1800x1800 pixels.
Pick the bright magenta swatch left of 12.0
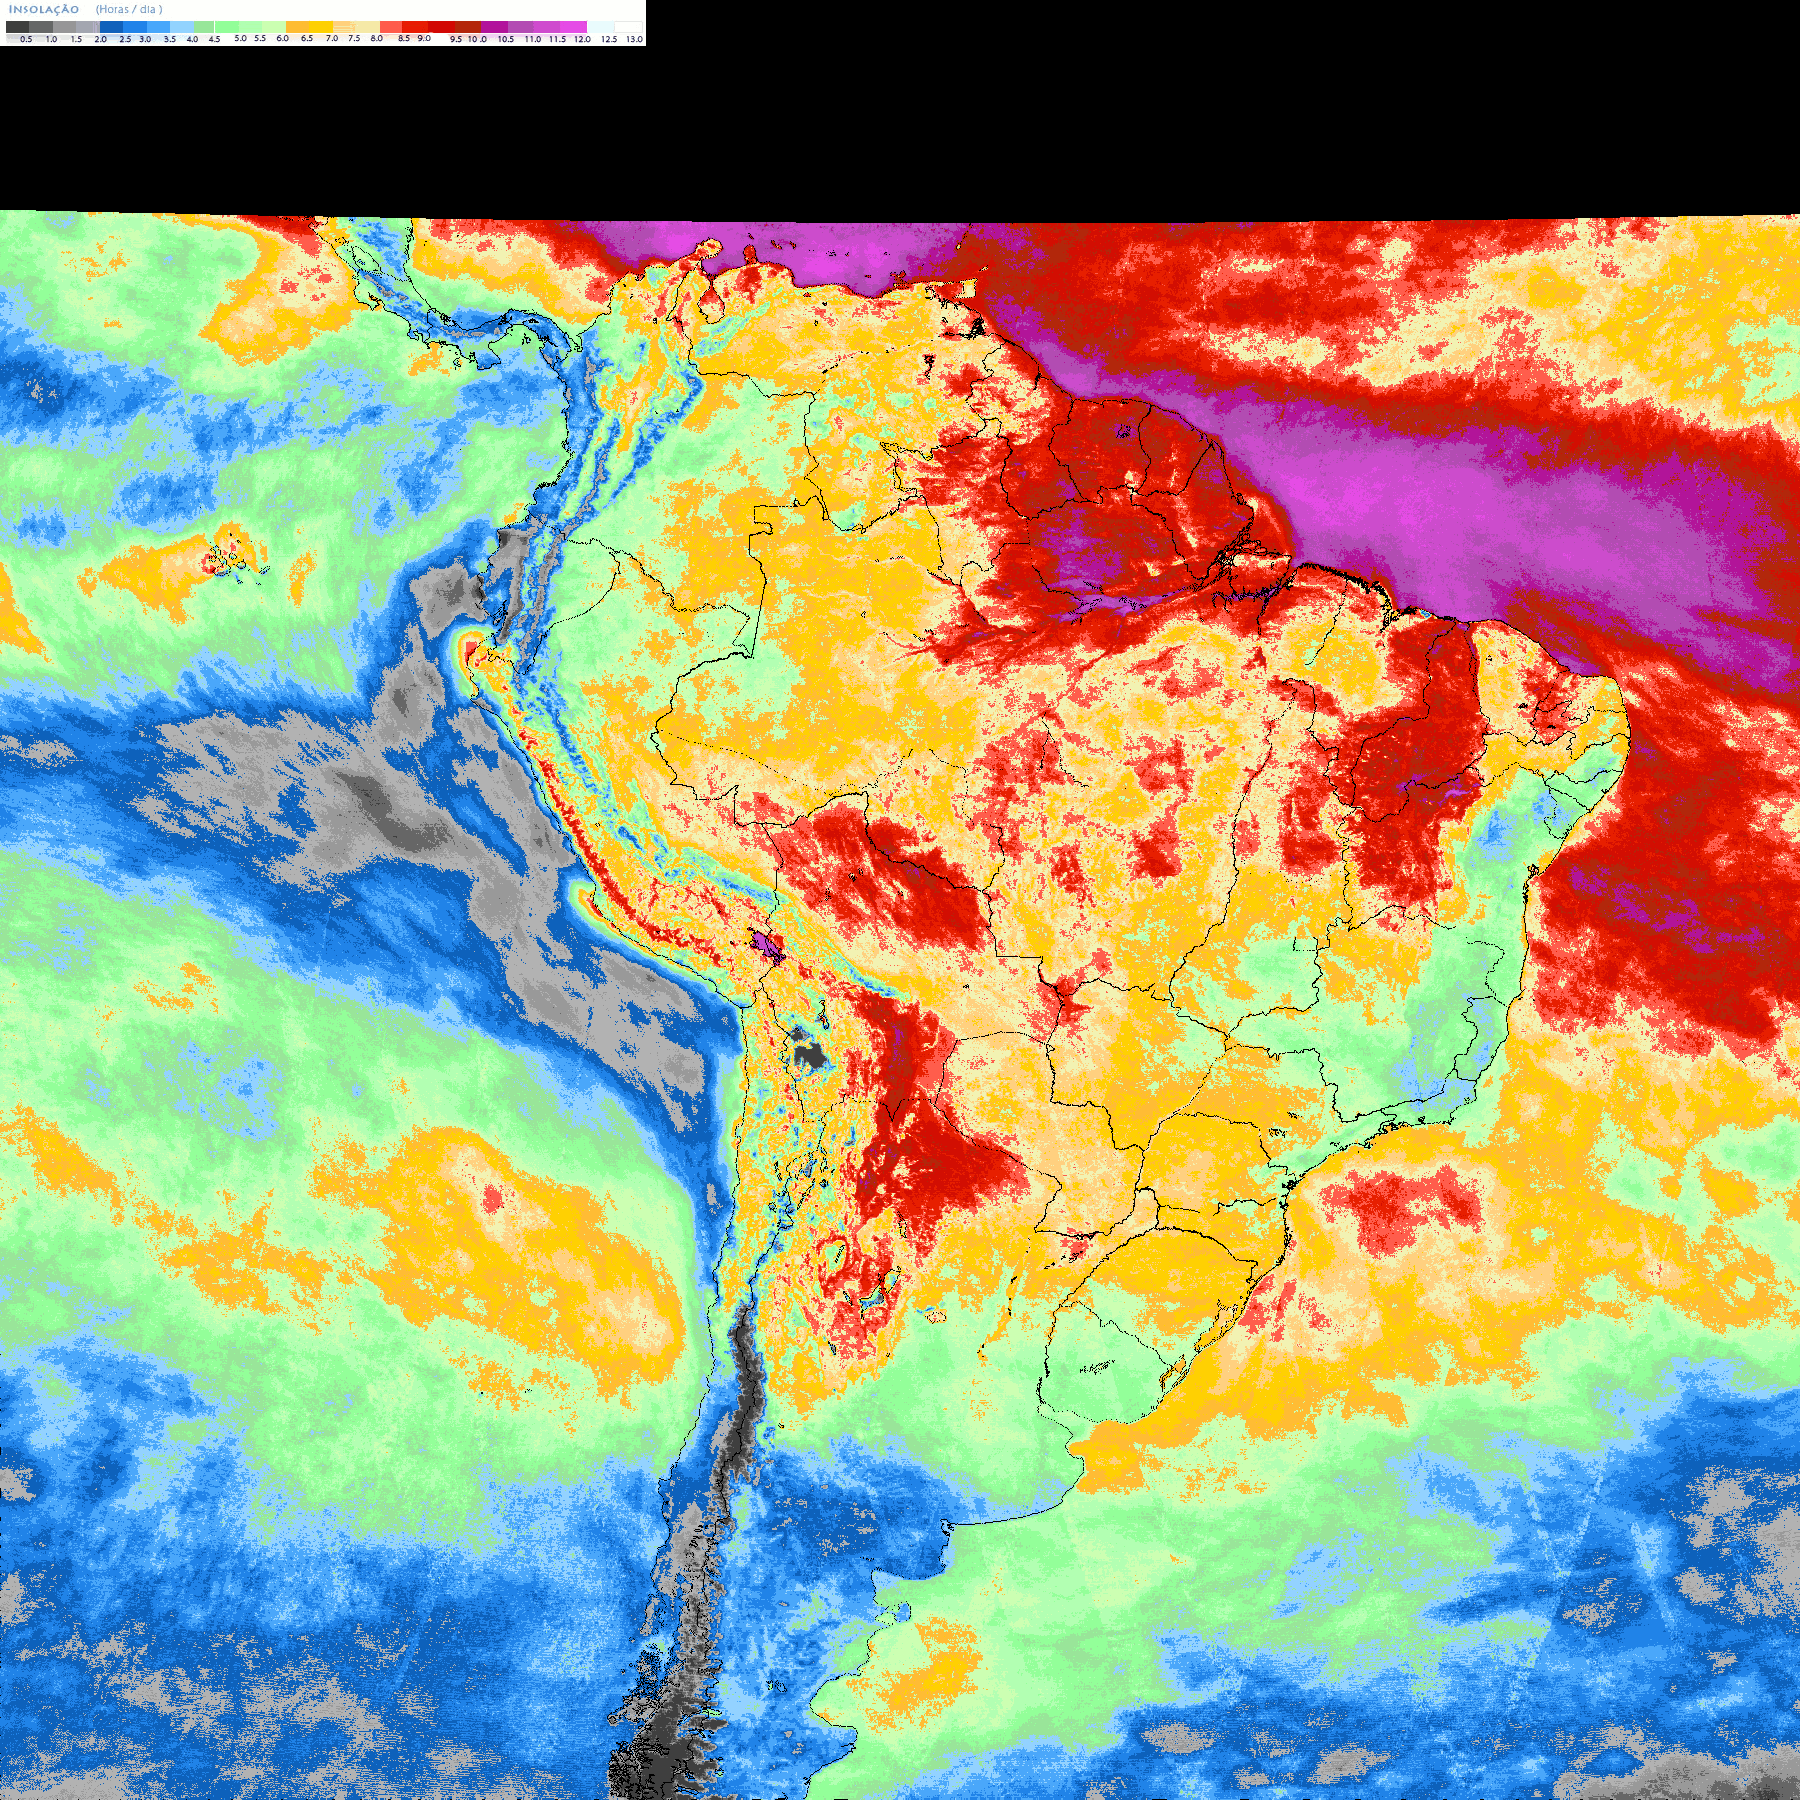(x=574, y=27)
